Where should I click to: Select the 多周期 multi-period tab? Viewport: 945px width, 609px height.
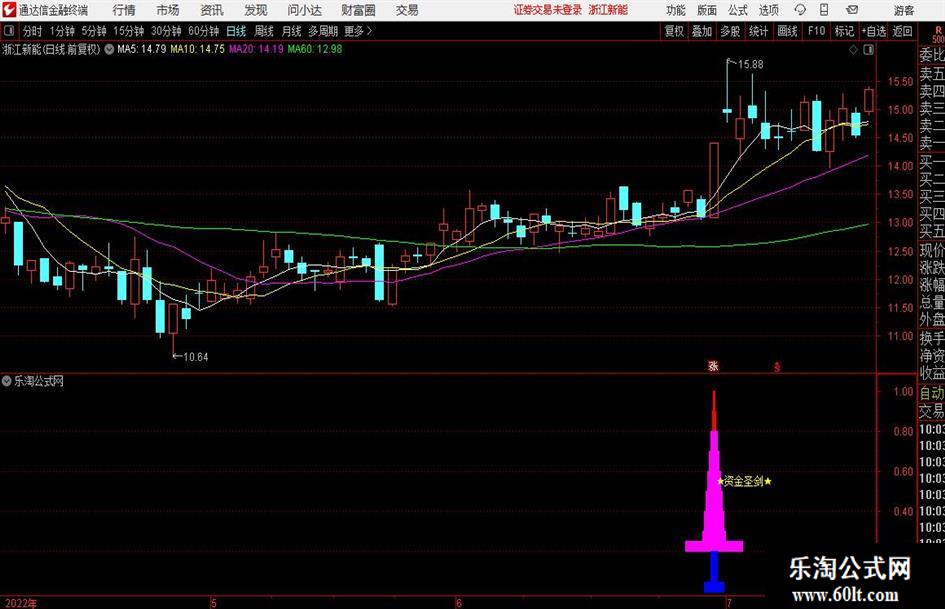click(323, 31)
